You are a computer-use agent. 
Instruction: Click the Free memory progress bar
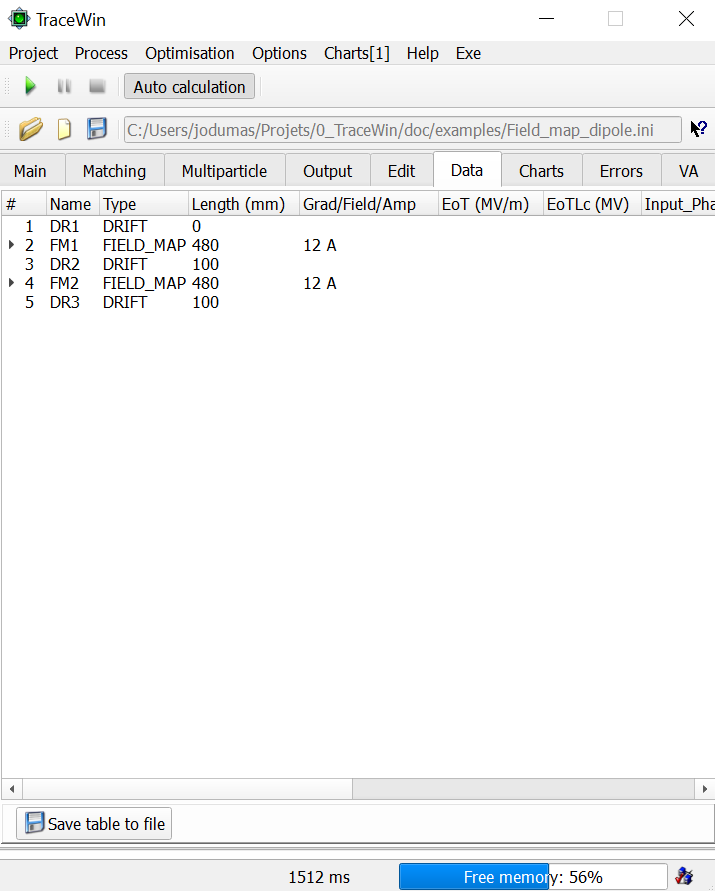(533, 877)
